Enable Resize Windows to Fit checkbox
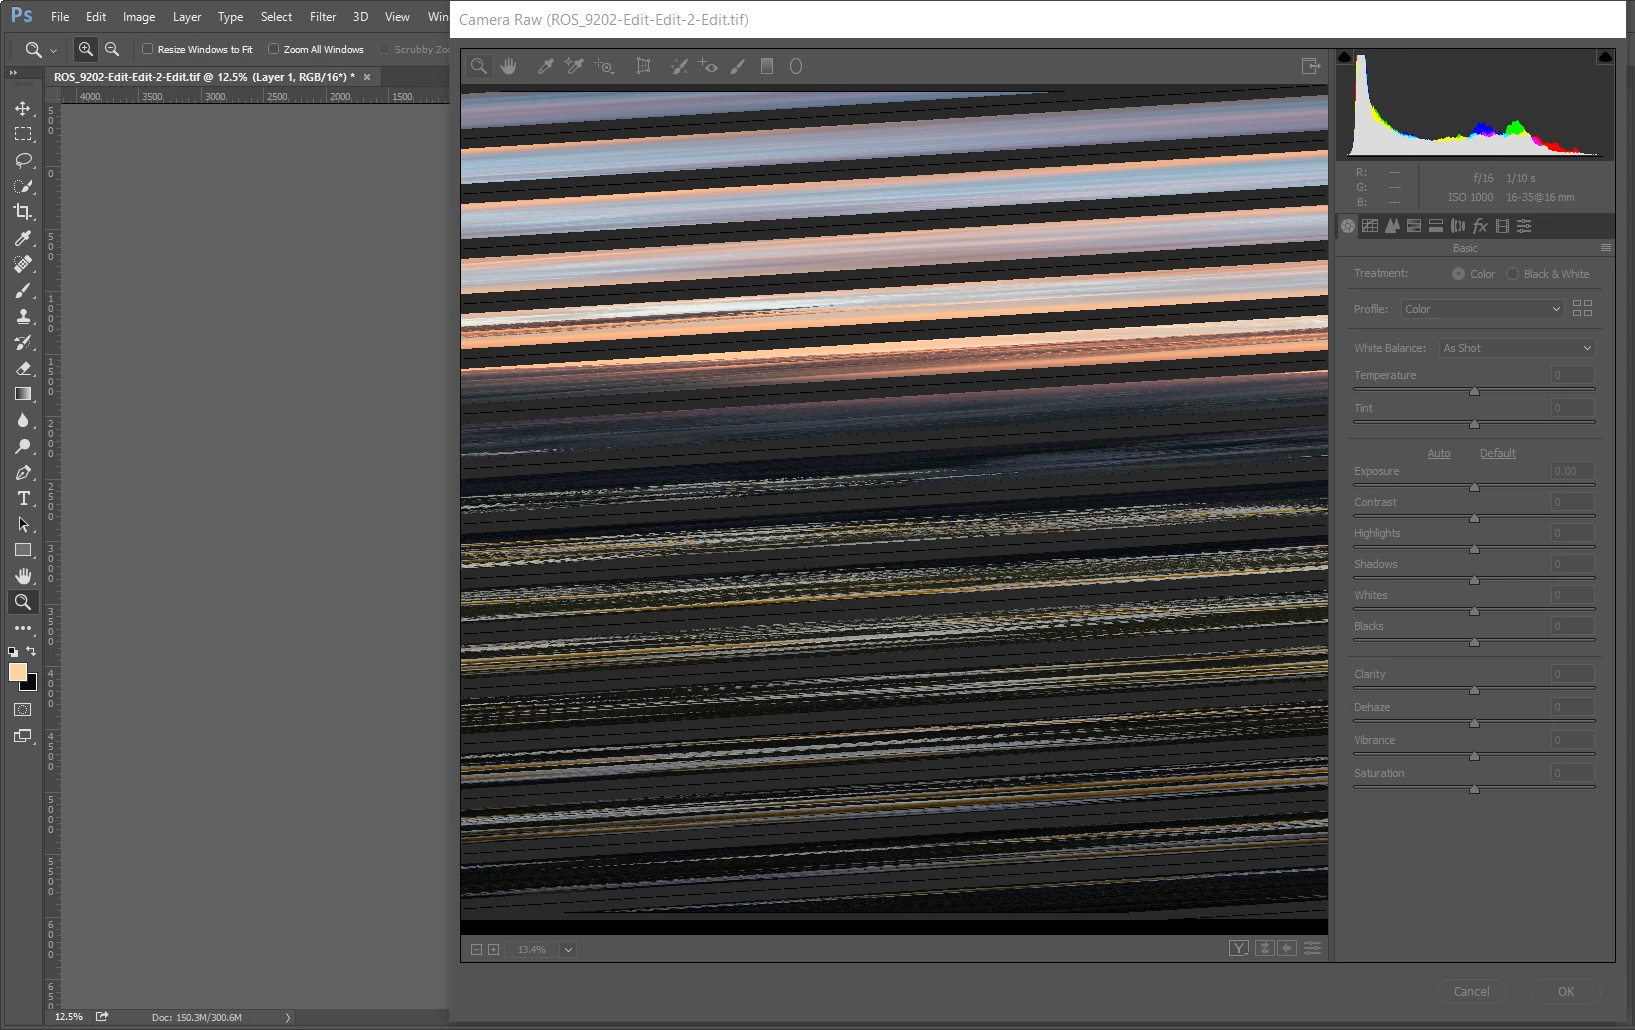This screenshot has height=1030, width=1635. 148,49
